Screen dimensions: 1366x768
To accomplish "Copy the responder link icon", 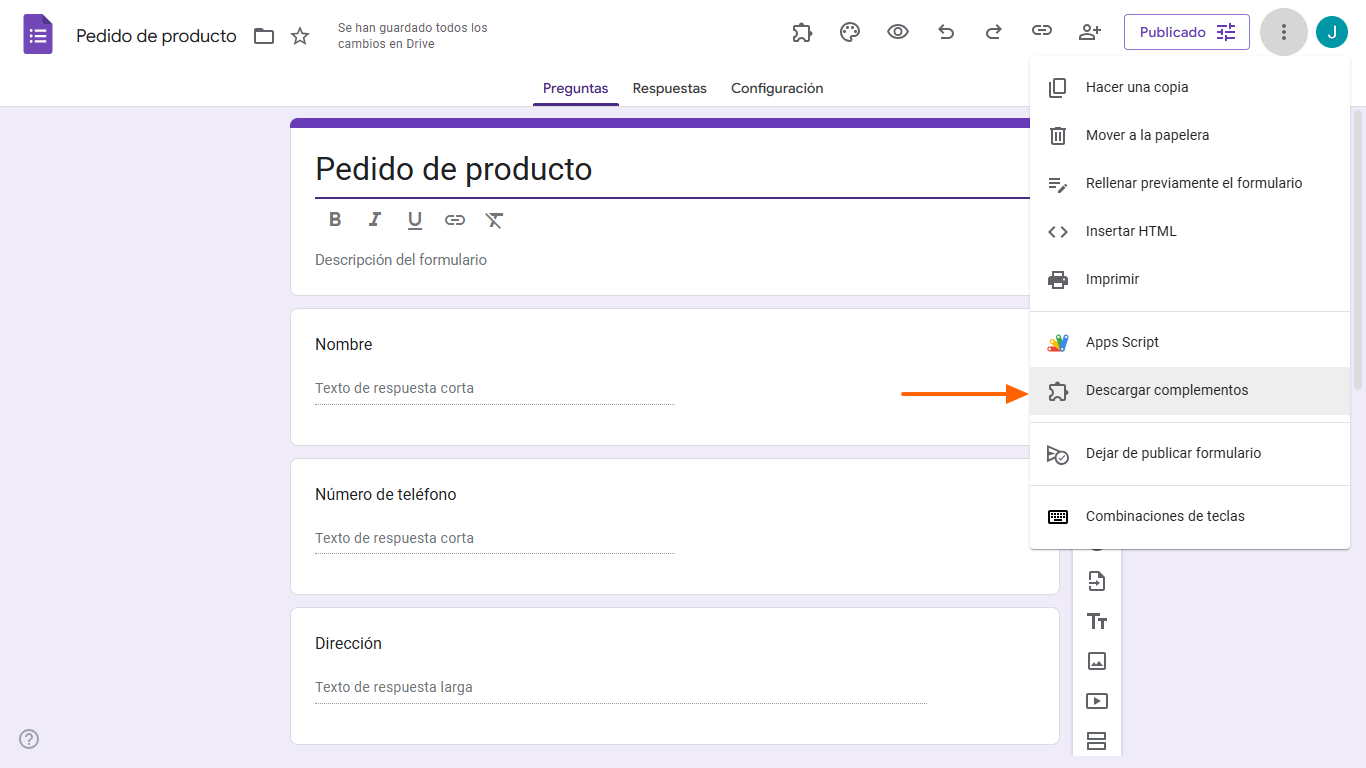I will 1041,32.
